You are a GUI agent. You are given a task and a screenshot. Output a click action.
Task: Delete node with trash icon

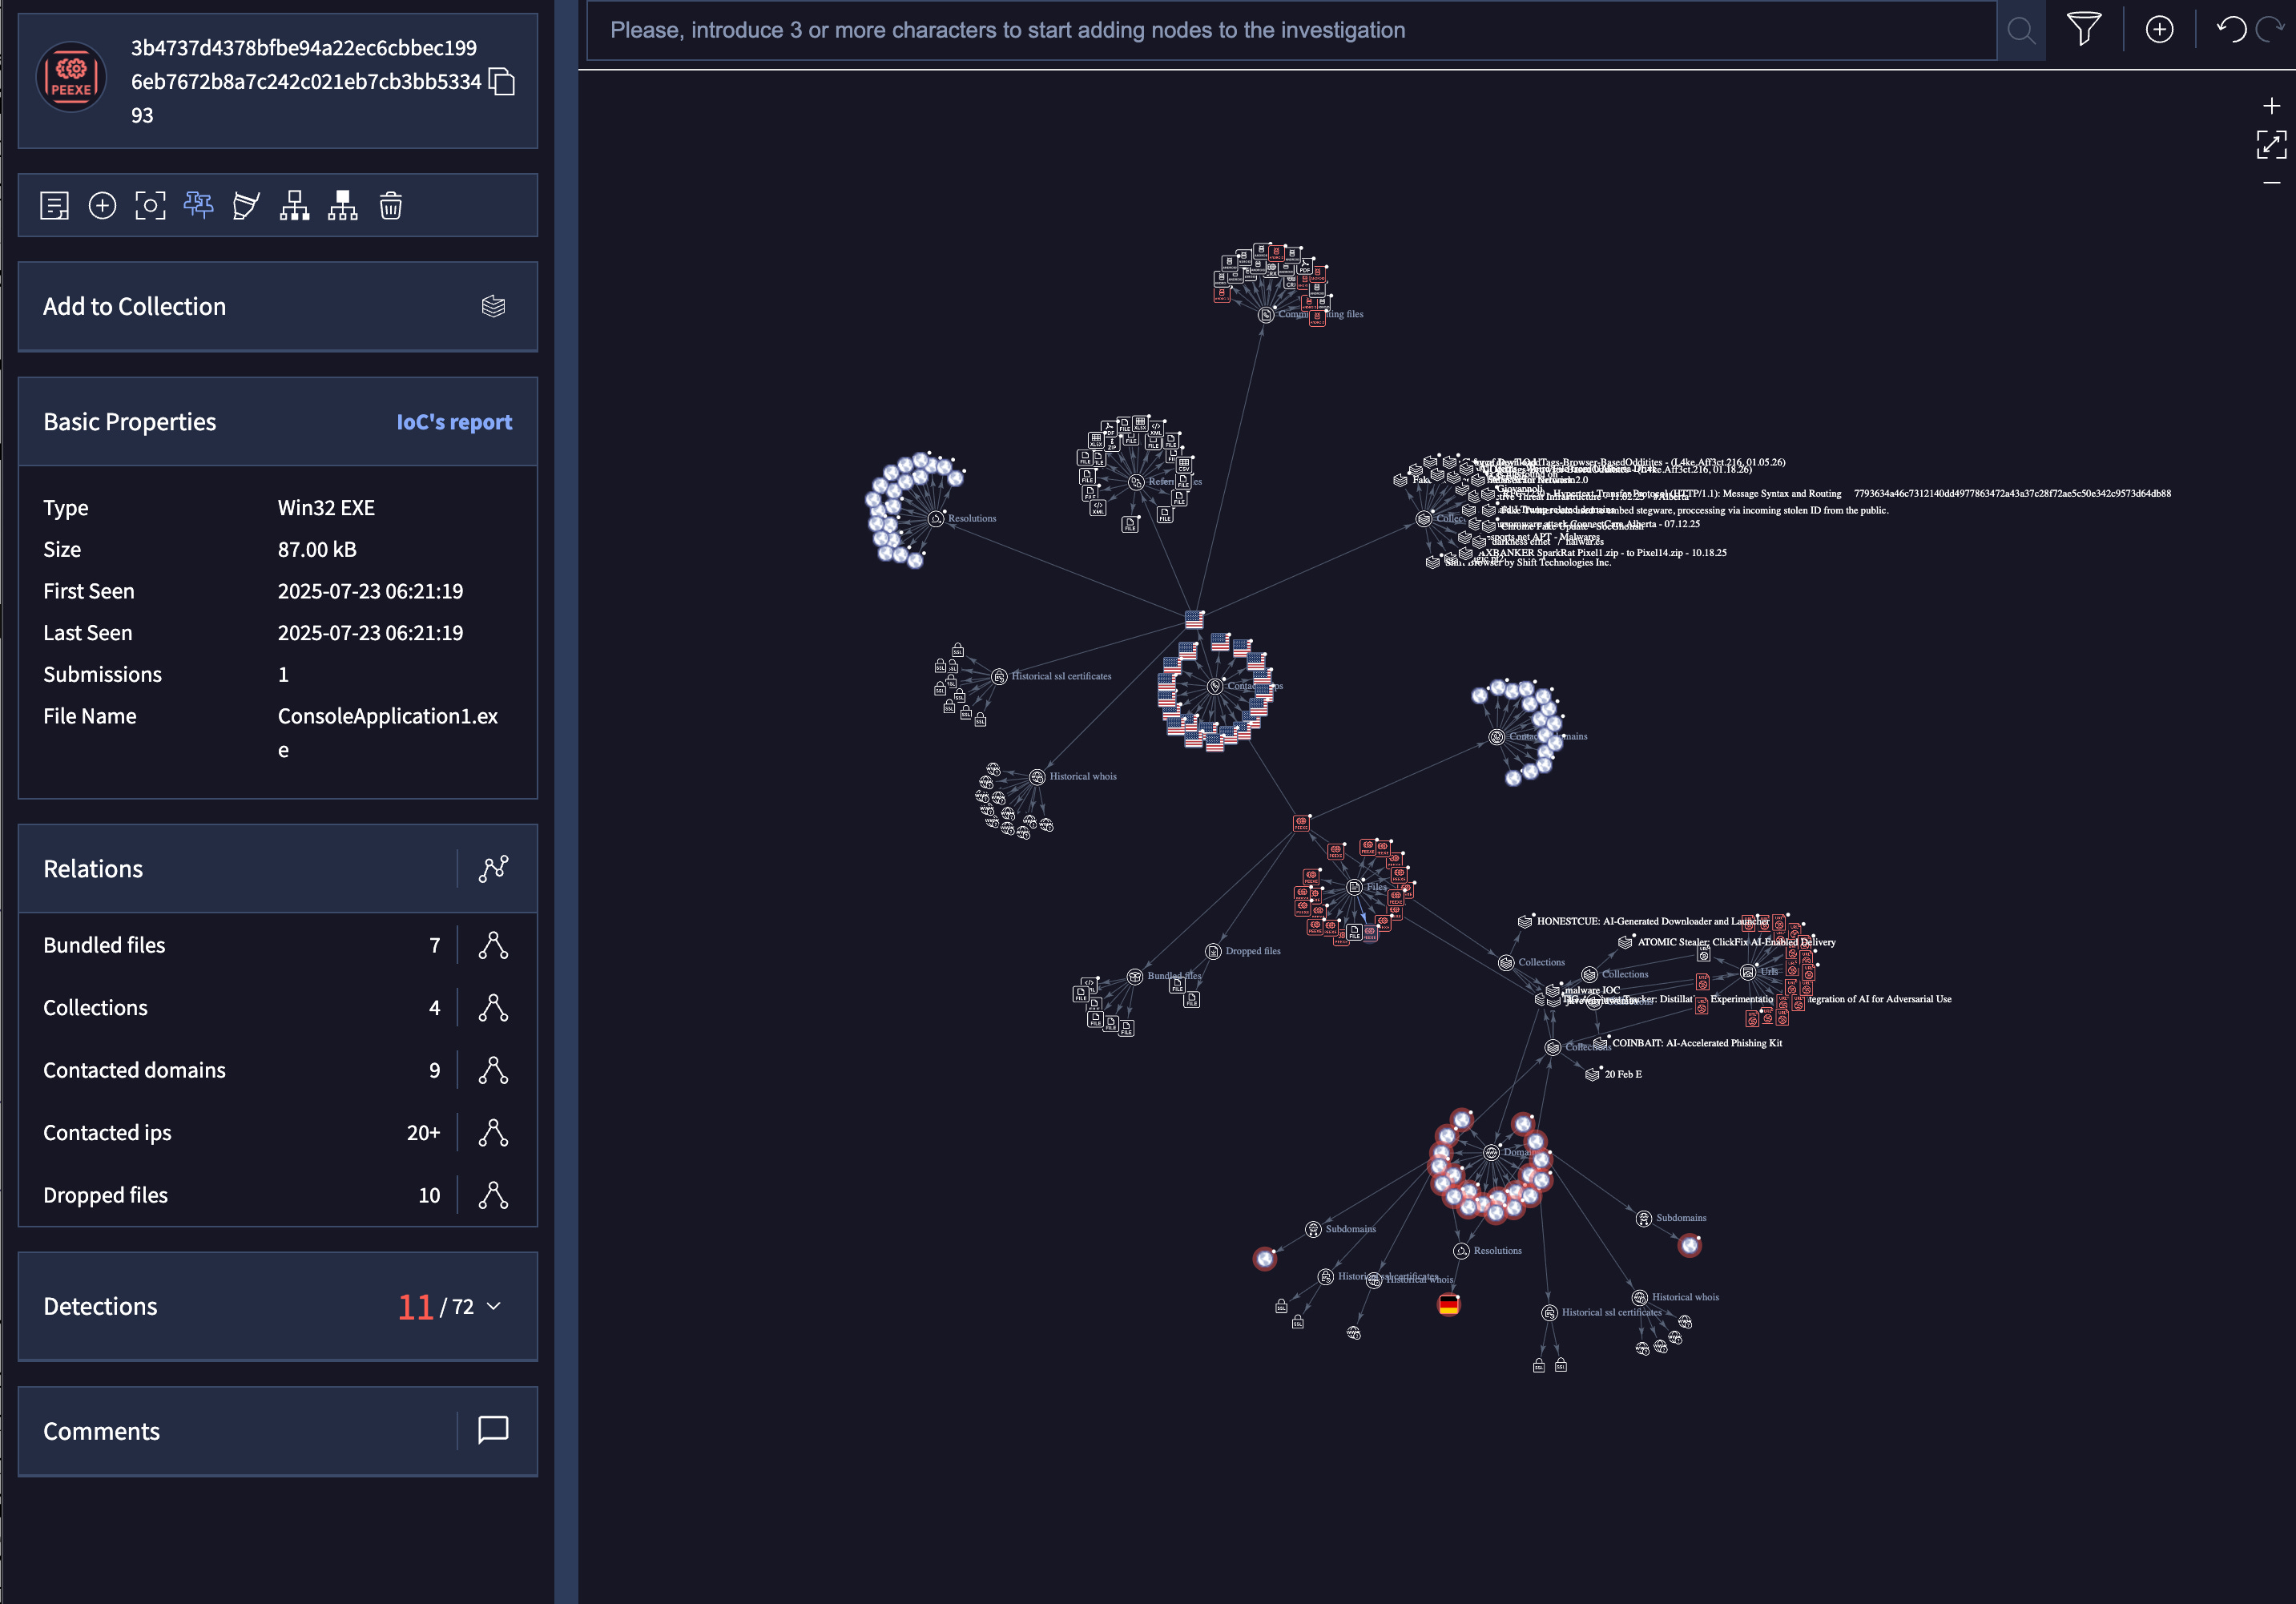coord(391,206)
